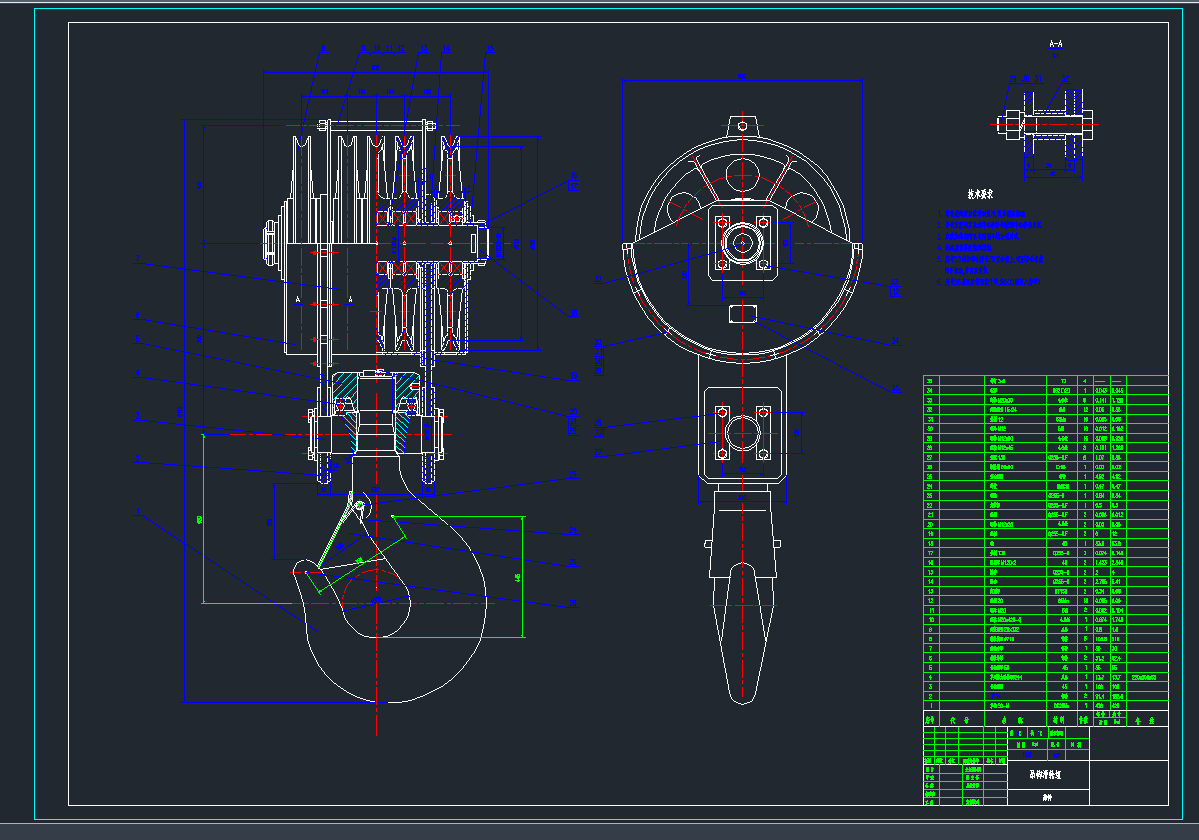The width and height of the screenshot is (1199, 840).
Task: Click the lifting eye atop the pulley housing
Action: 741,126
